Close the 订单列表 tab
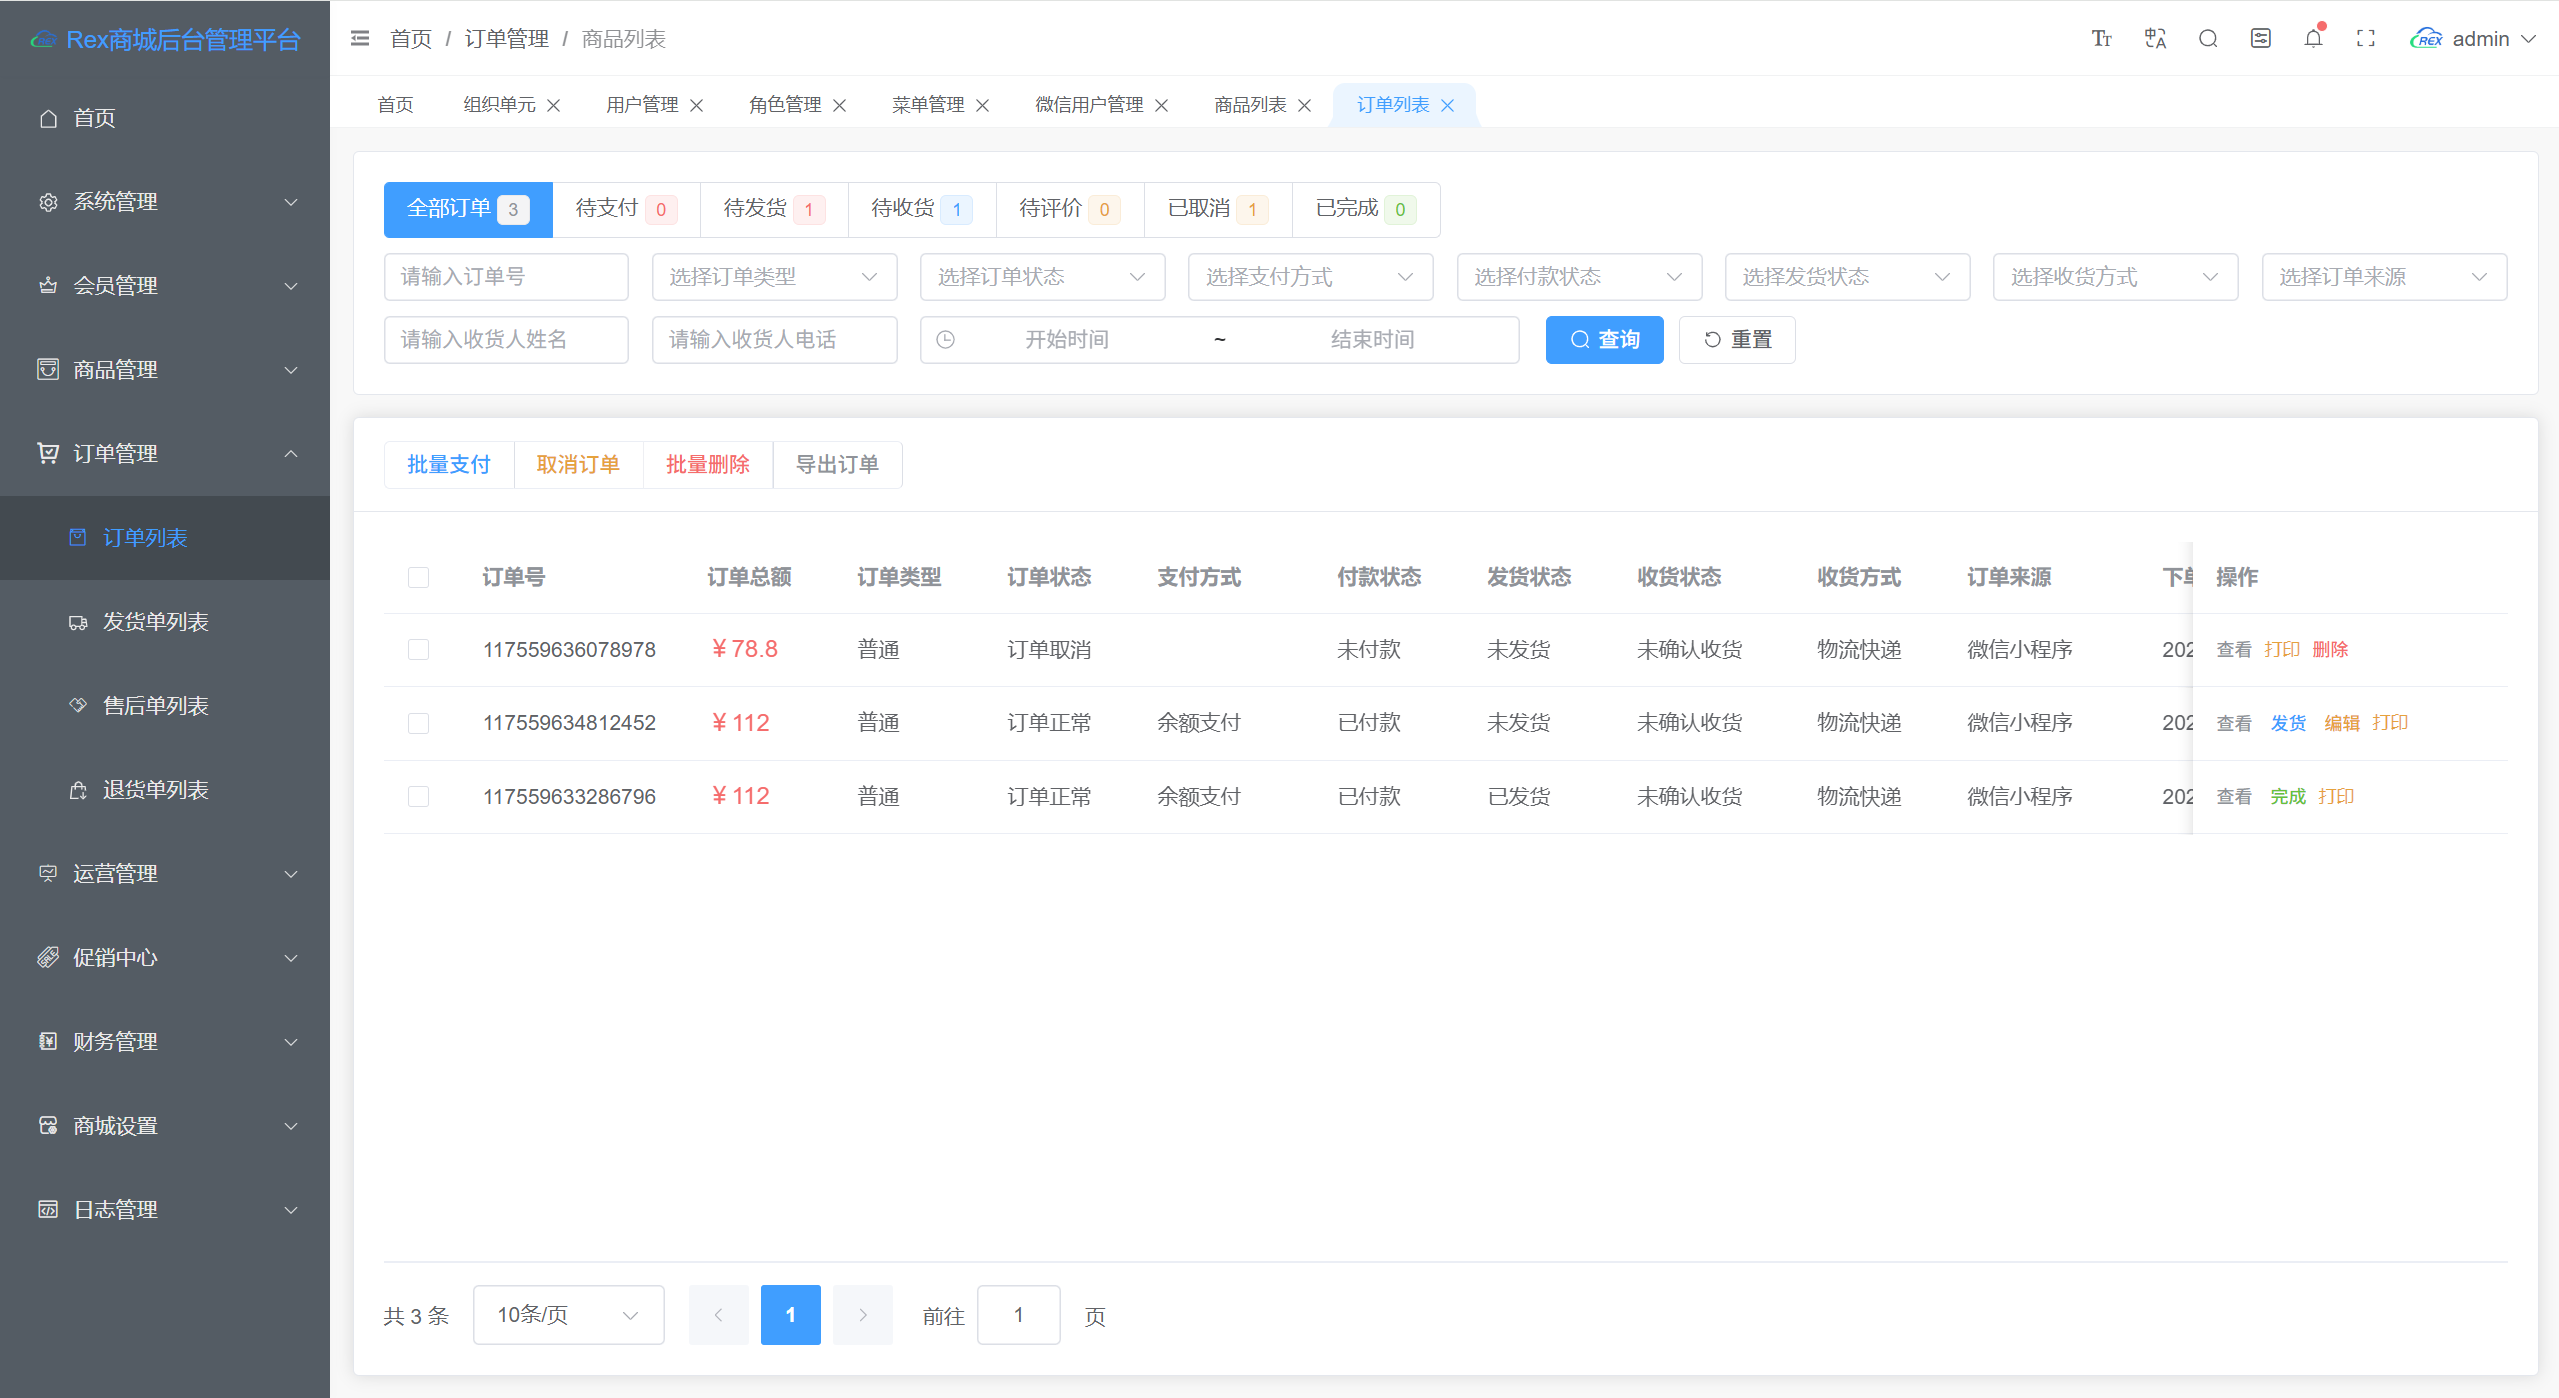The height and width of the screenshot is (1398, 2559). pyautogui.click(x=1447, y=105)
